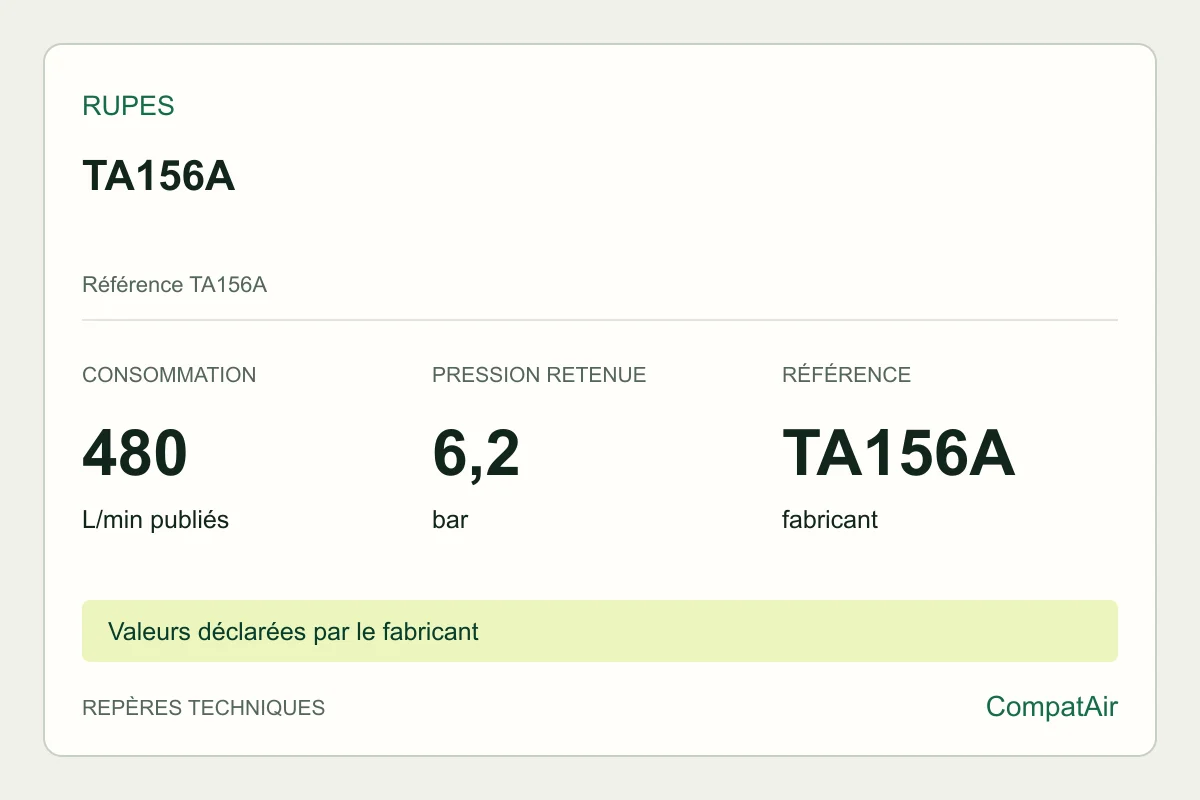Screen dimensions: 1200x800
Task: Open the CompatAir link
Action: (x=1052, y=707)
